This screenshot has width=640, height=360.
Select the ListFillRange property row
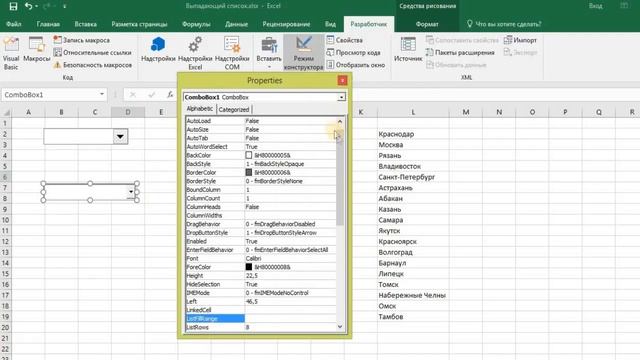click(x=261, y=318)
